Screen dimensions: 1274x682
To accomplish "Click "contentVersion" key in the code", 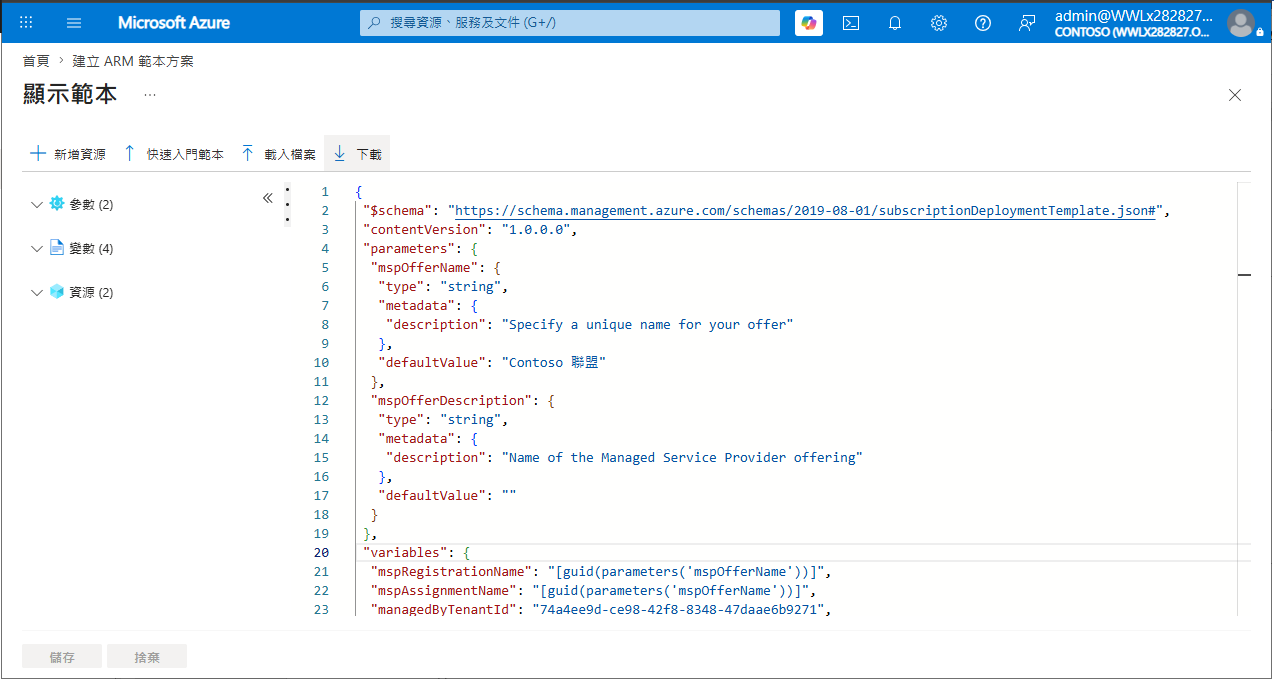I will (424, 230).
